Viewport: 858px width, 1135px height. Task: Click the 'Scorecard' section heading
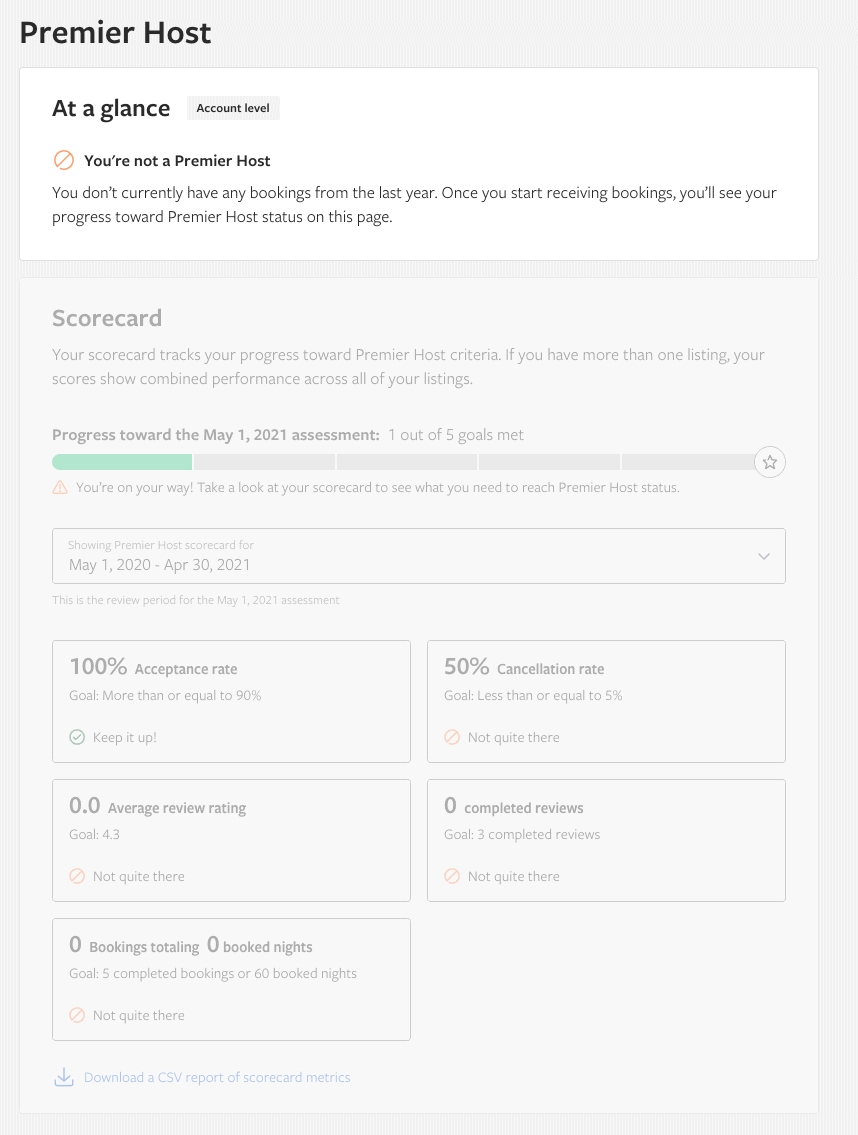point(107,318)
